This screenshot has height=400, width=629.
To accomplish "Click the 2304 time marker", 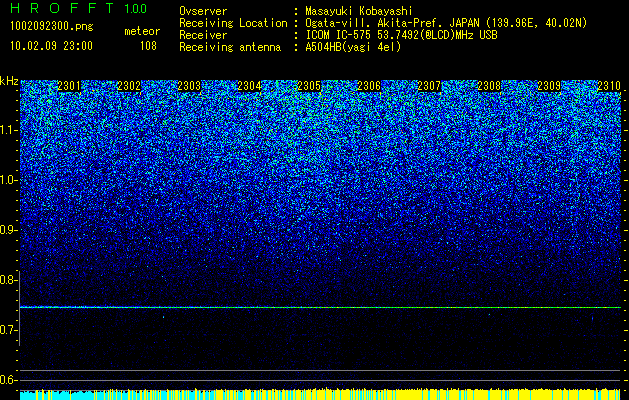I will coord(249,86).
